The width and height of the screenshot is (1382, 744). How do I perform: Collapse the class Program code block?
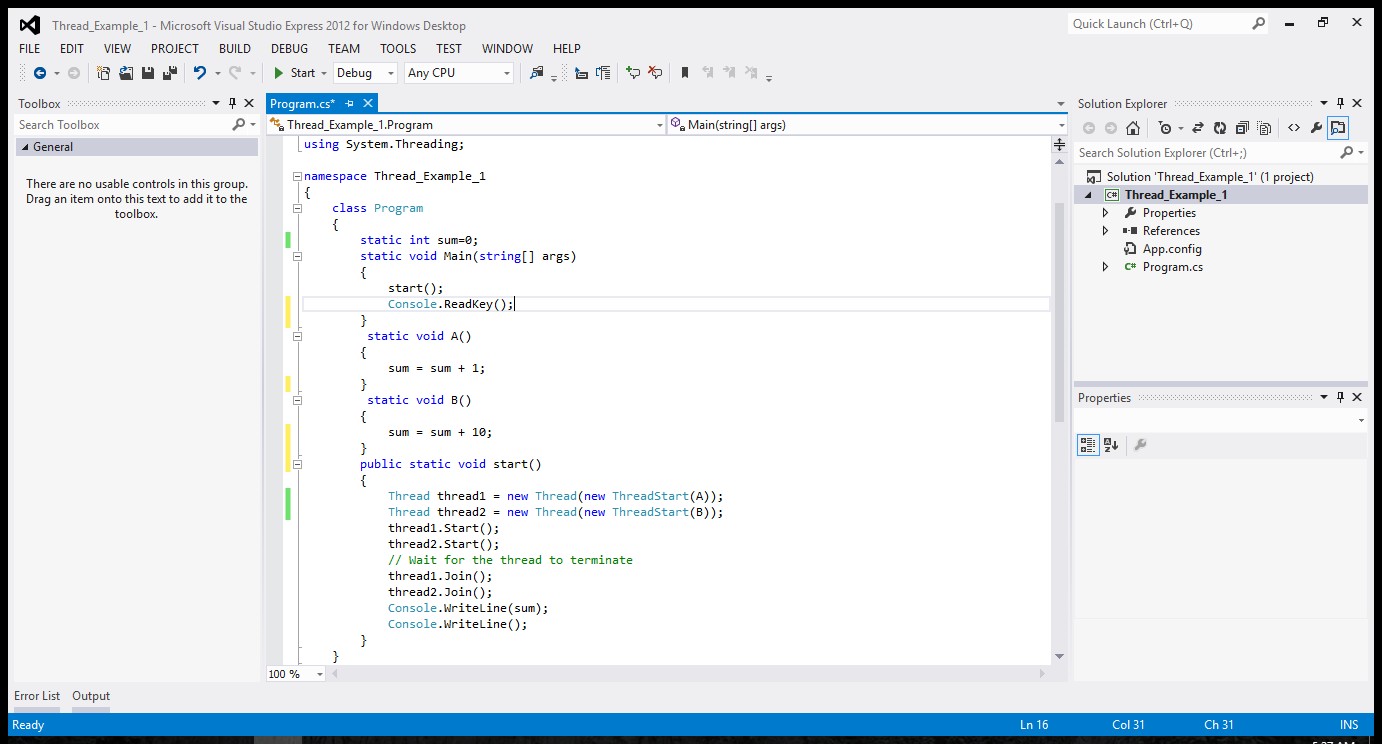pyautogui.click(x=297, y=208)
